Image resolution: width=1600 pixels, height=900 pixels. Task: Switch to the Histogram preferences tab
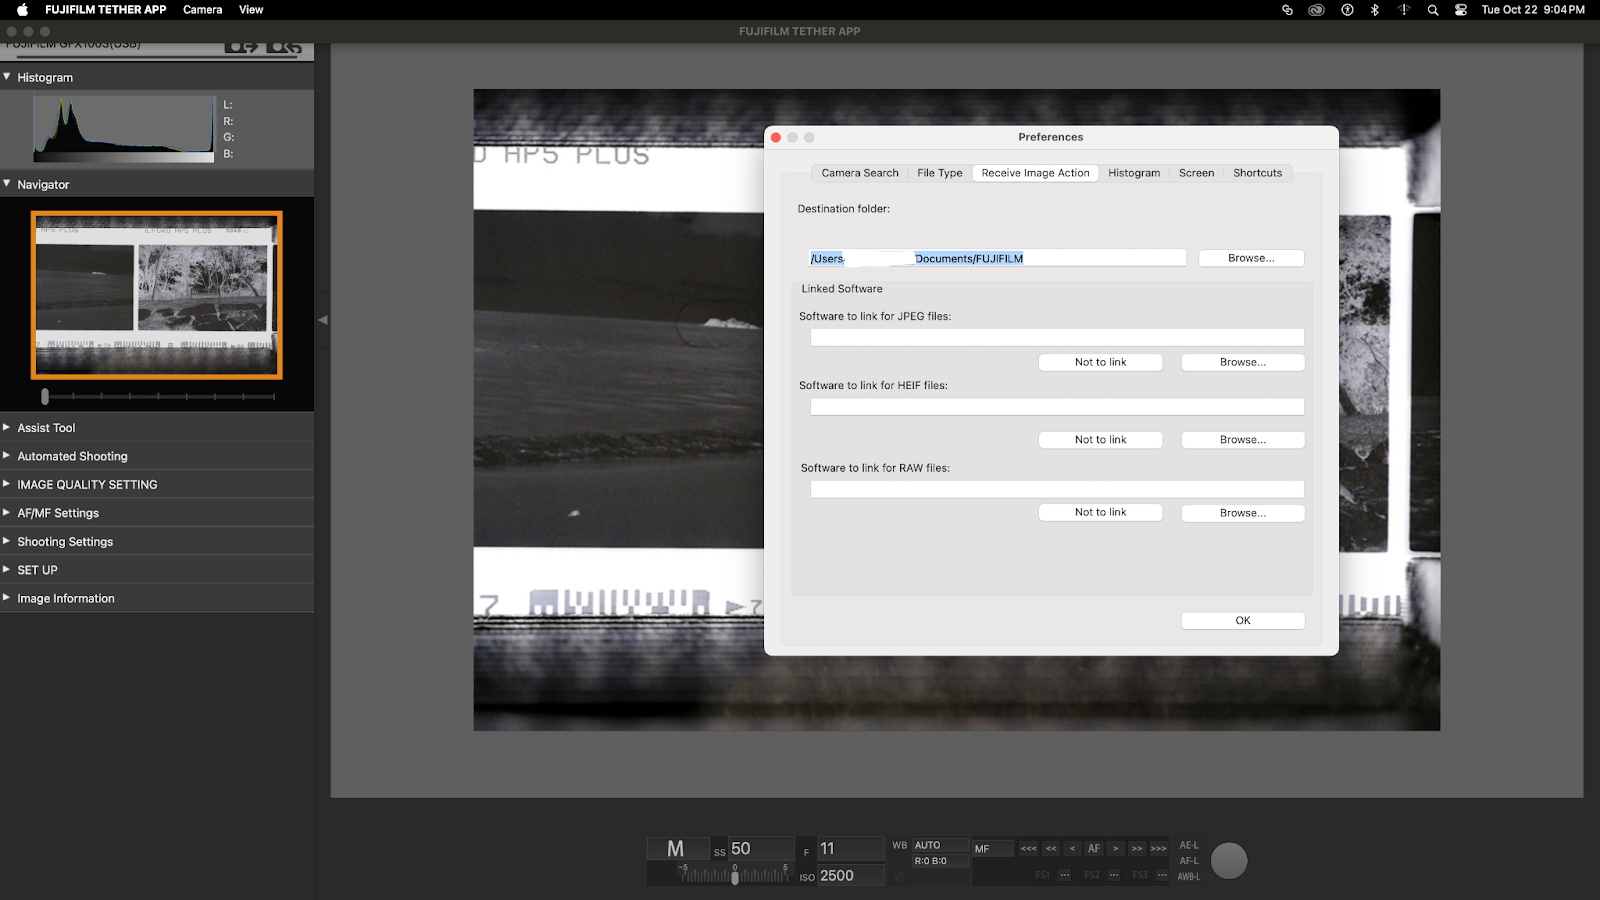click(x=1134, y=173)
